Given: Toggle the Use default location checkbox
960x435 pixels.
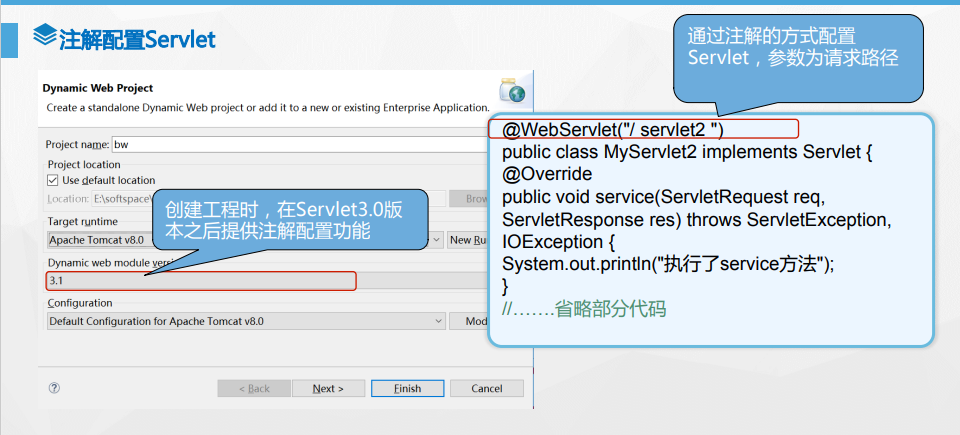Looking at the screenshot, I should [53, 180].
